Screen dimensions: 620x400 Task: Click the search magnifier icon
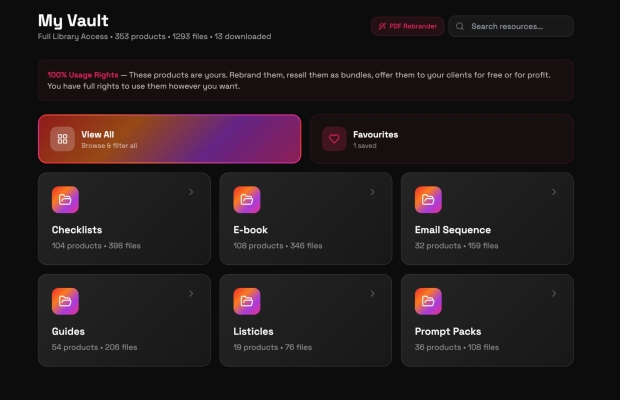[x=460, y=26]
